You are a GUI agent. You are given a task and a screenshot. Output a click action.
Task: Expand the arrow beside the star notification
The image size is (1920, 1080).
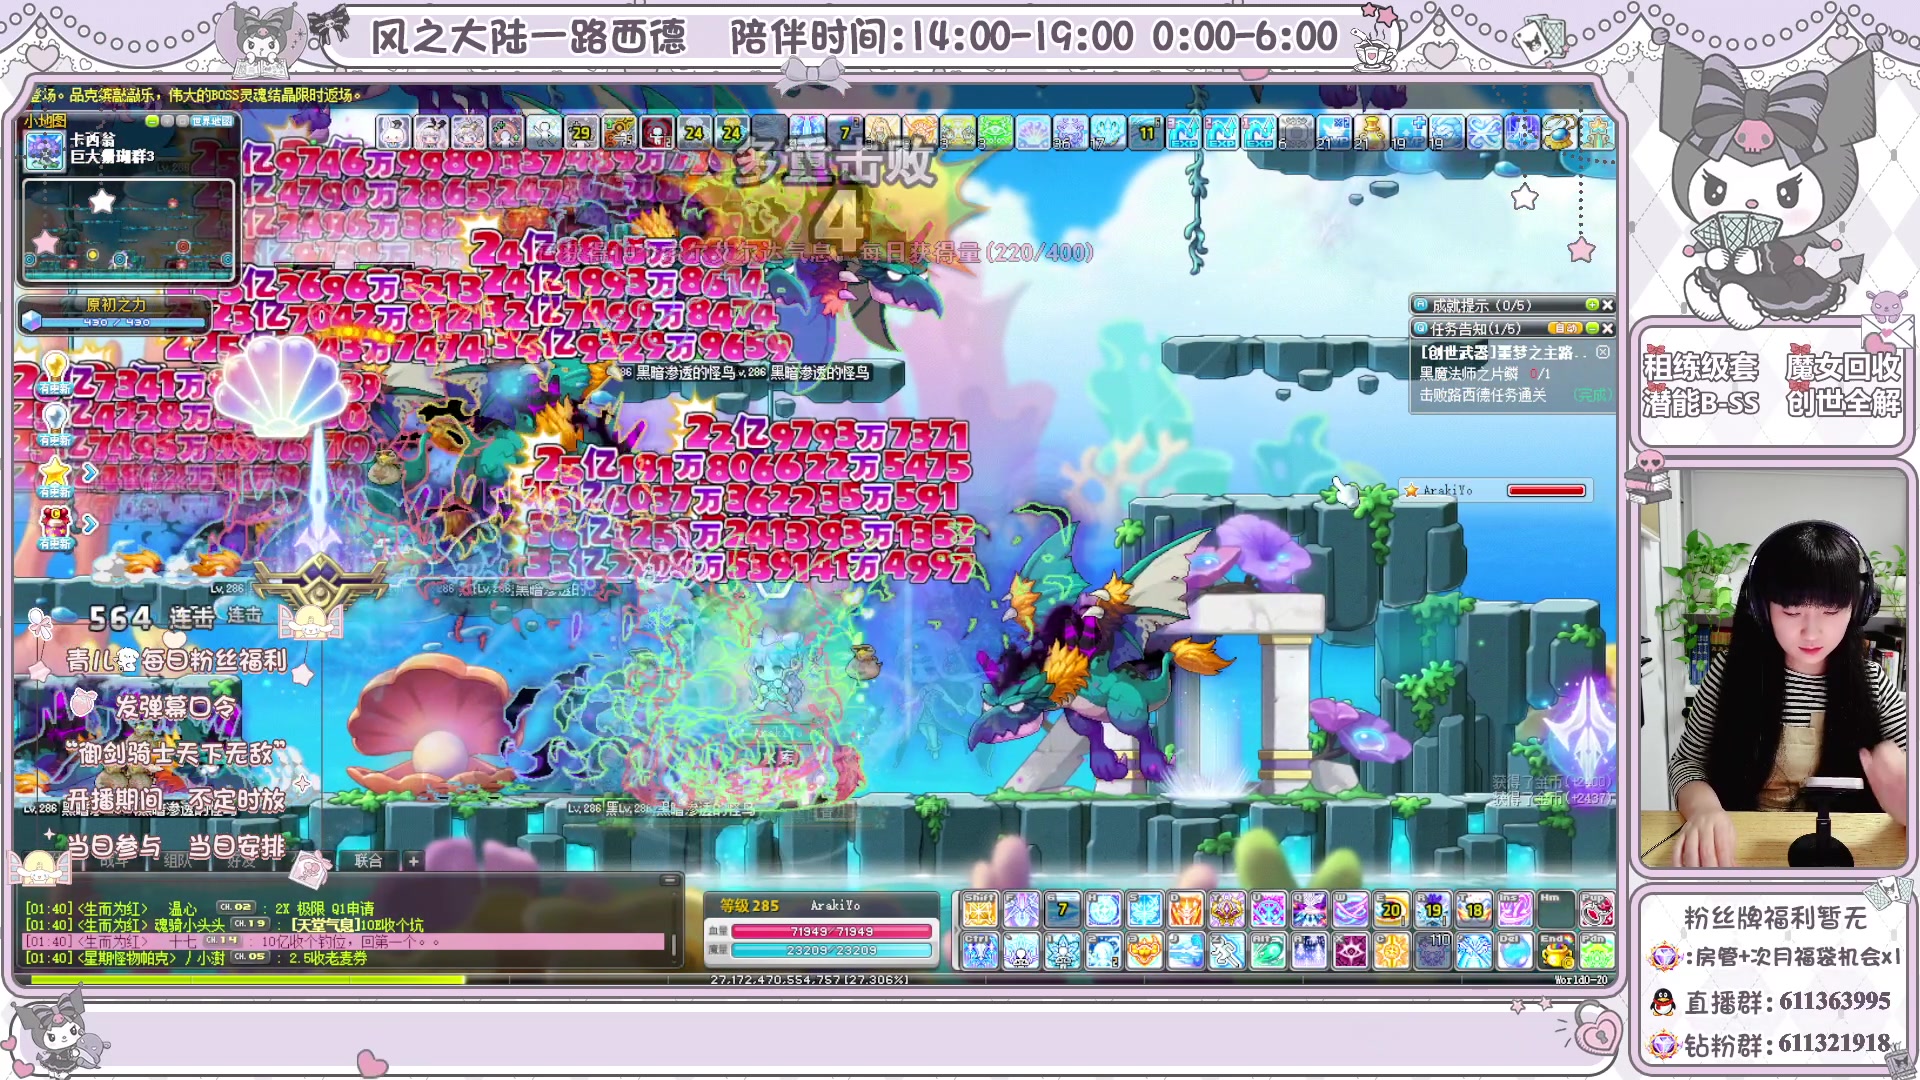pyautogui.click(x=89, y=472)
